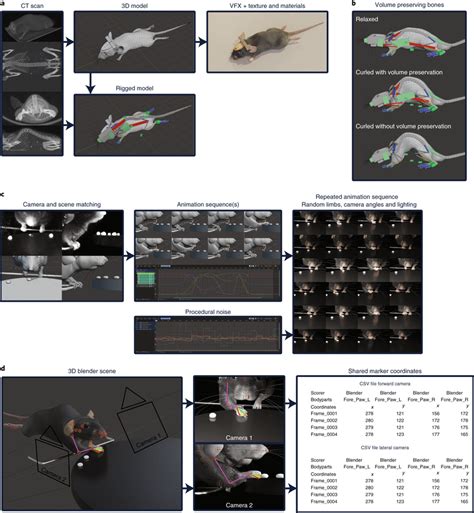Click the 'Procedural noise' heading
The width and height of the screenshot is (474, 513).
pos(208,312)
